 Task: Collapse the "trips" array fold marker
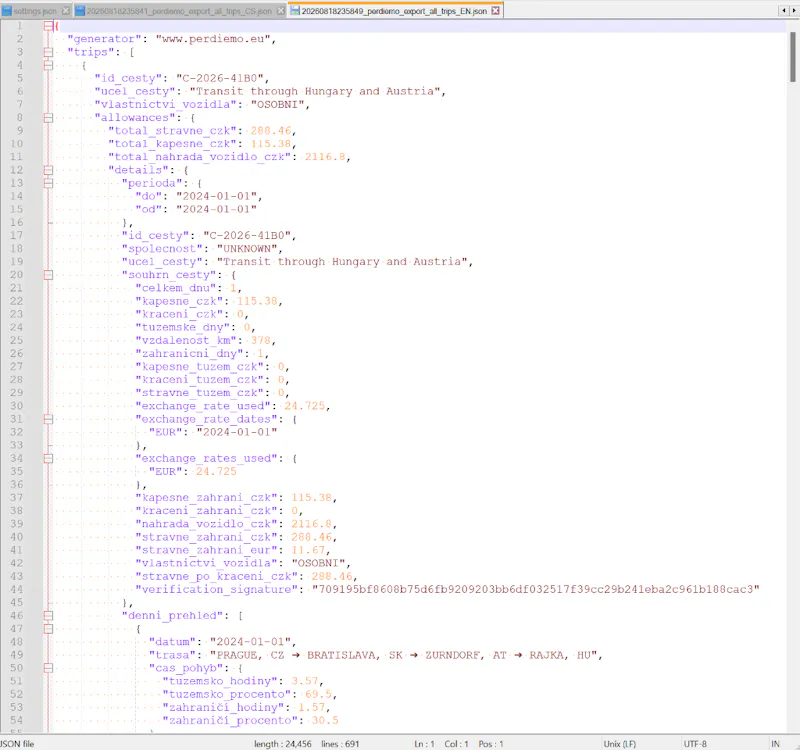coord(48,52)
